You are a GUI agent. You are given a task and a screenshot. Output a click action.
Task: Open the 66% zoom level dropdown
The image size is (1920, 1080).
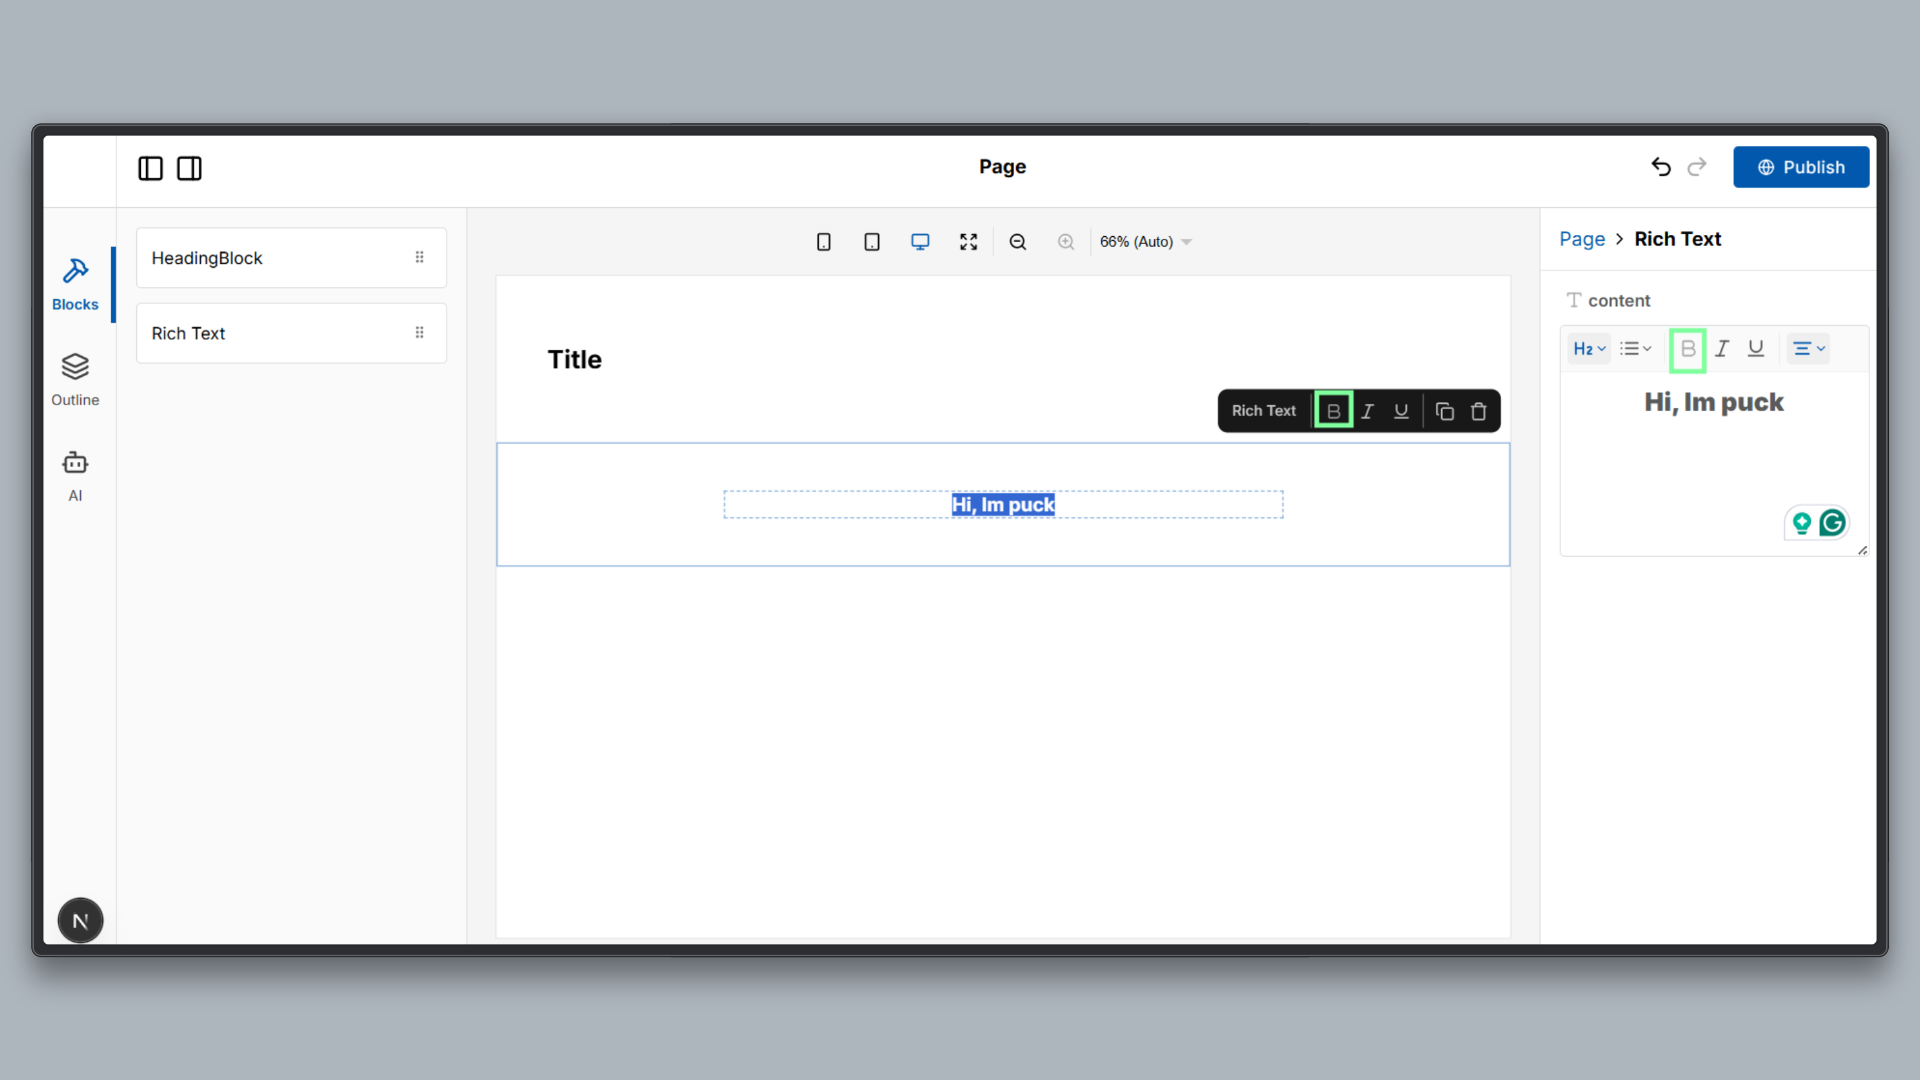(1144, 241)
